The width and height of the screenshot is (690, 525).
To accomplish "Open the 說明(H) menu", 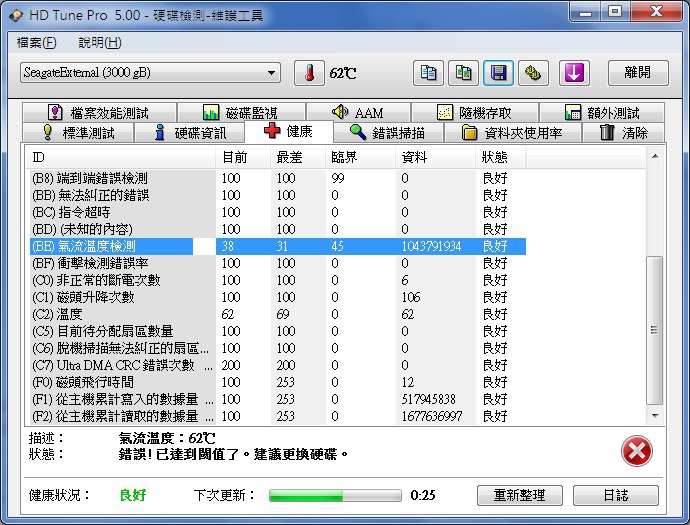I will pyautogui.click(x=100, y=43).
